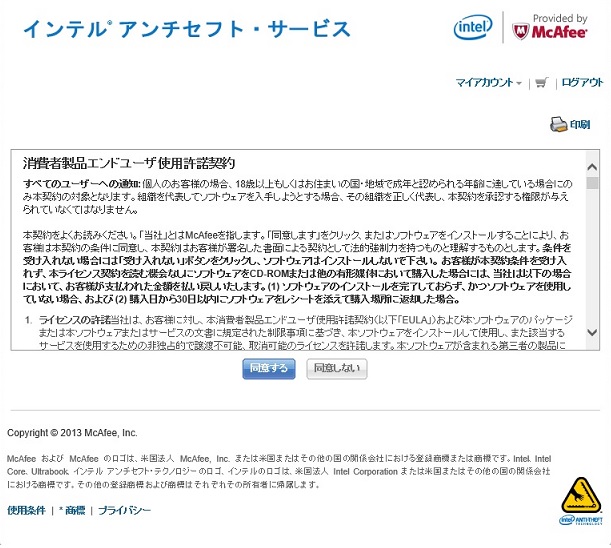Click the license scrollbar up arrow
The height and width of the screenshot is (548, 611).
coord(592,167)
